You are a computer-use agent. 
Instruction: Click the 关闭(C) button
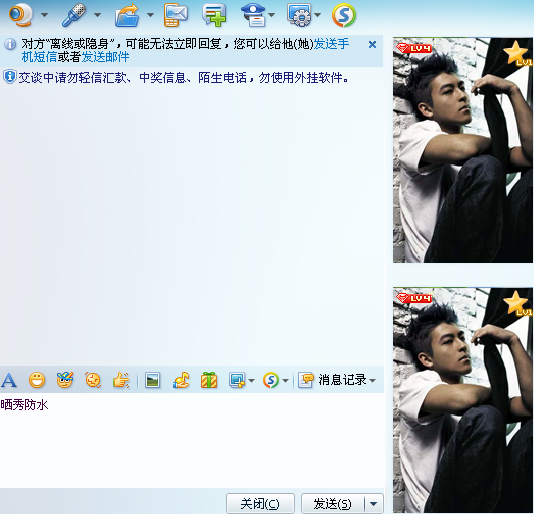[x=260, y=503]
